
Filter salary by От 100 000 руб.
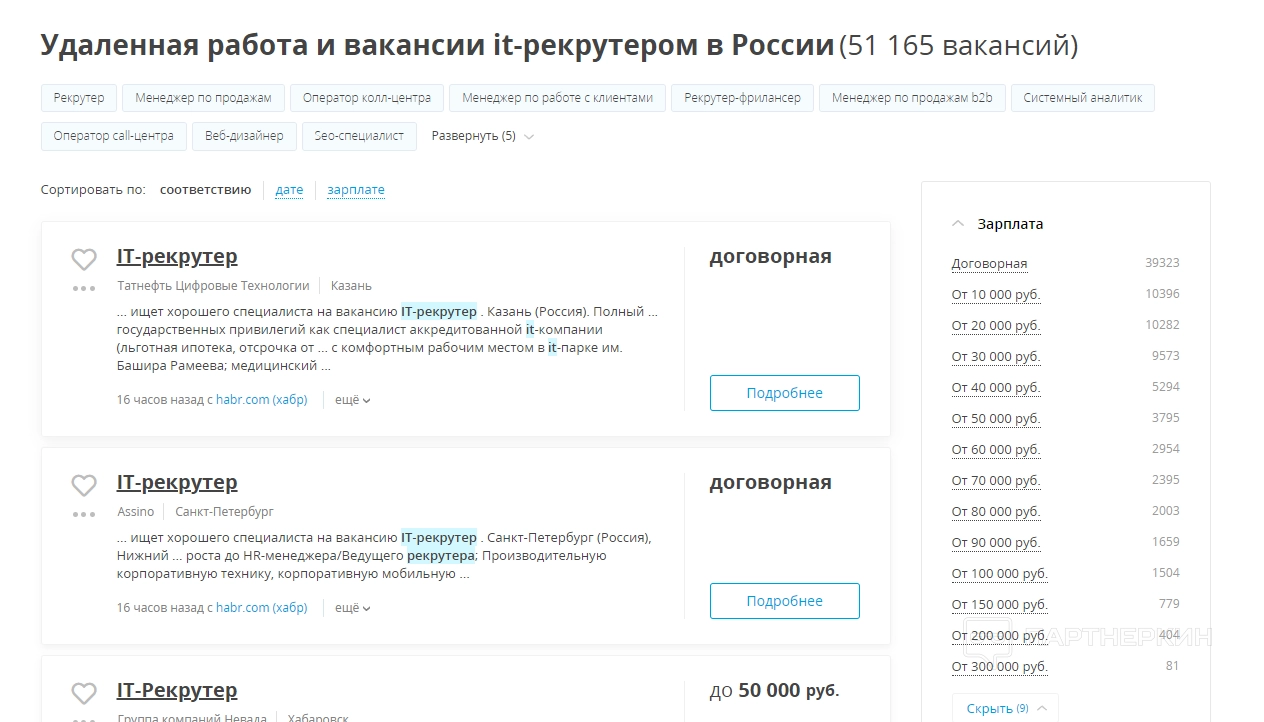999,574
